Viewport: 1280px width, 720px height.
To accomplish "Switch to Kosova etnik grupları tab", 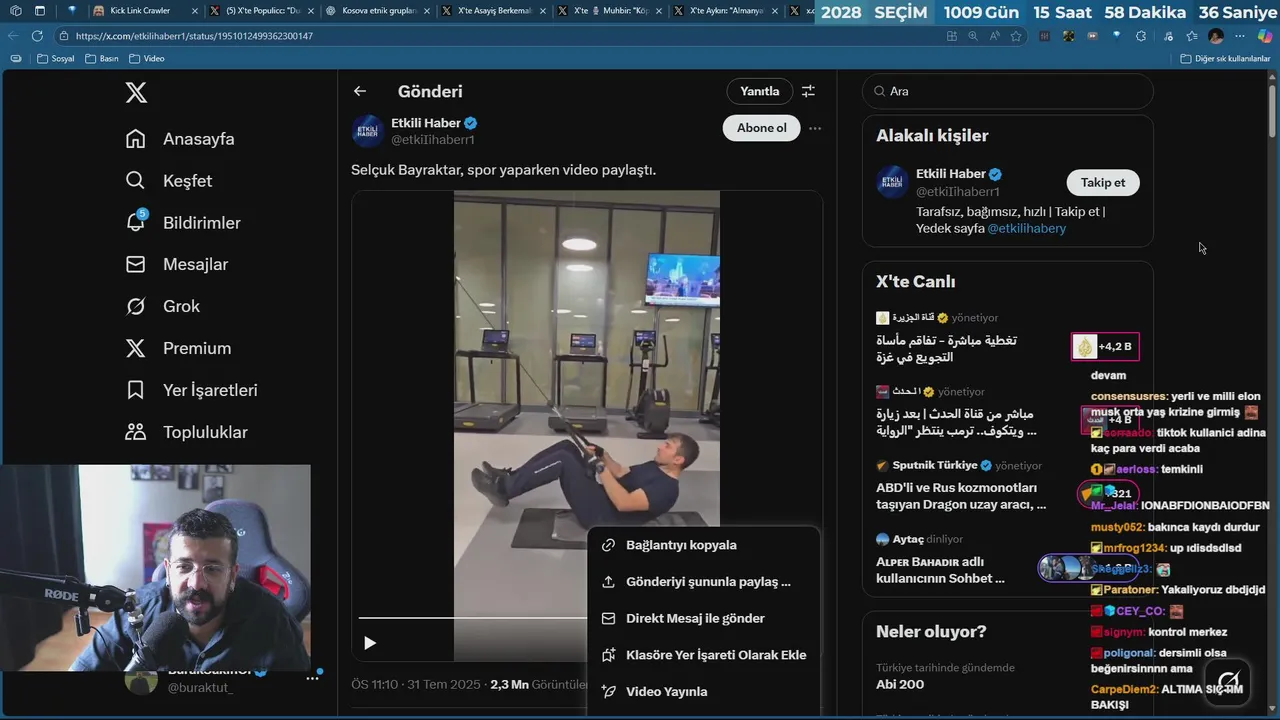I will point(378,11).
